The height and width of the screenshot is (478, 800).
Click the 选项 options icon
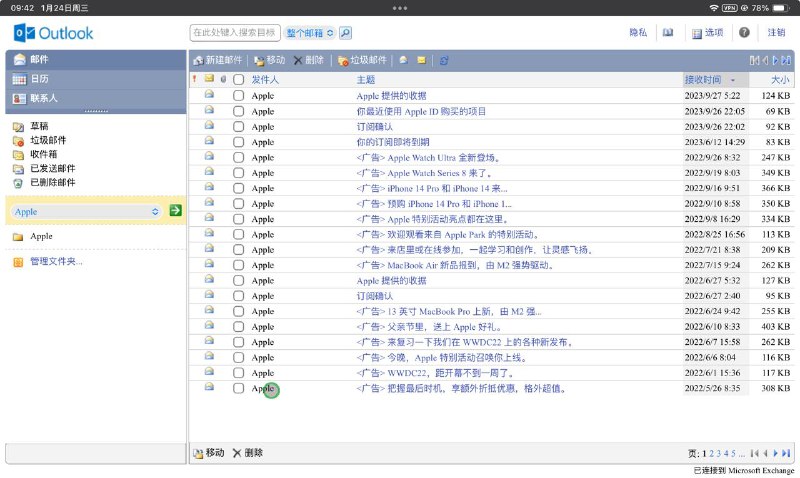coord(696,33)
